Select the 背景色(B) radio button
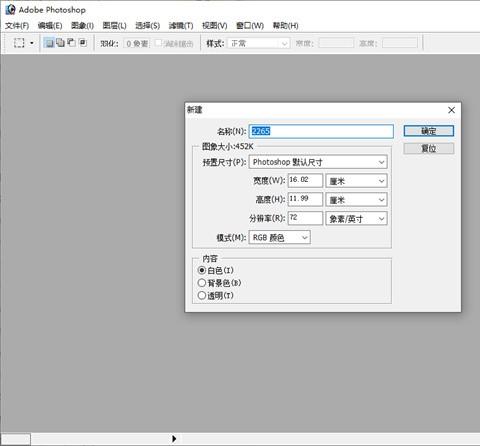The width and height of the screenshot is (480, 446). 201,283
